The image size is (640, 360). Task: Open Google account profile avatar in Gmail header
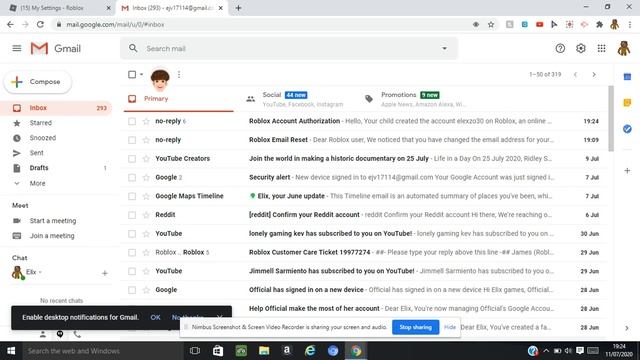[x=623, y=49]
